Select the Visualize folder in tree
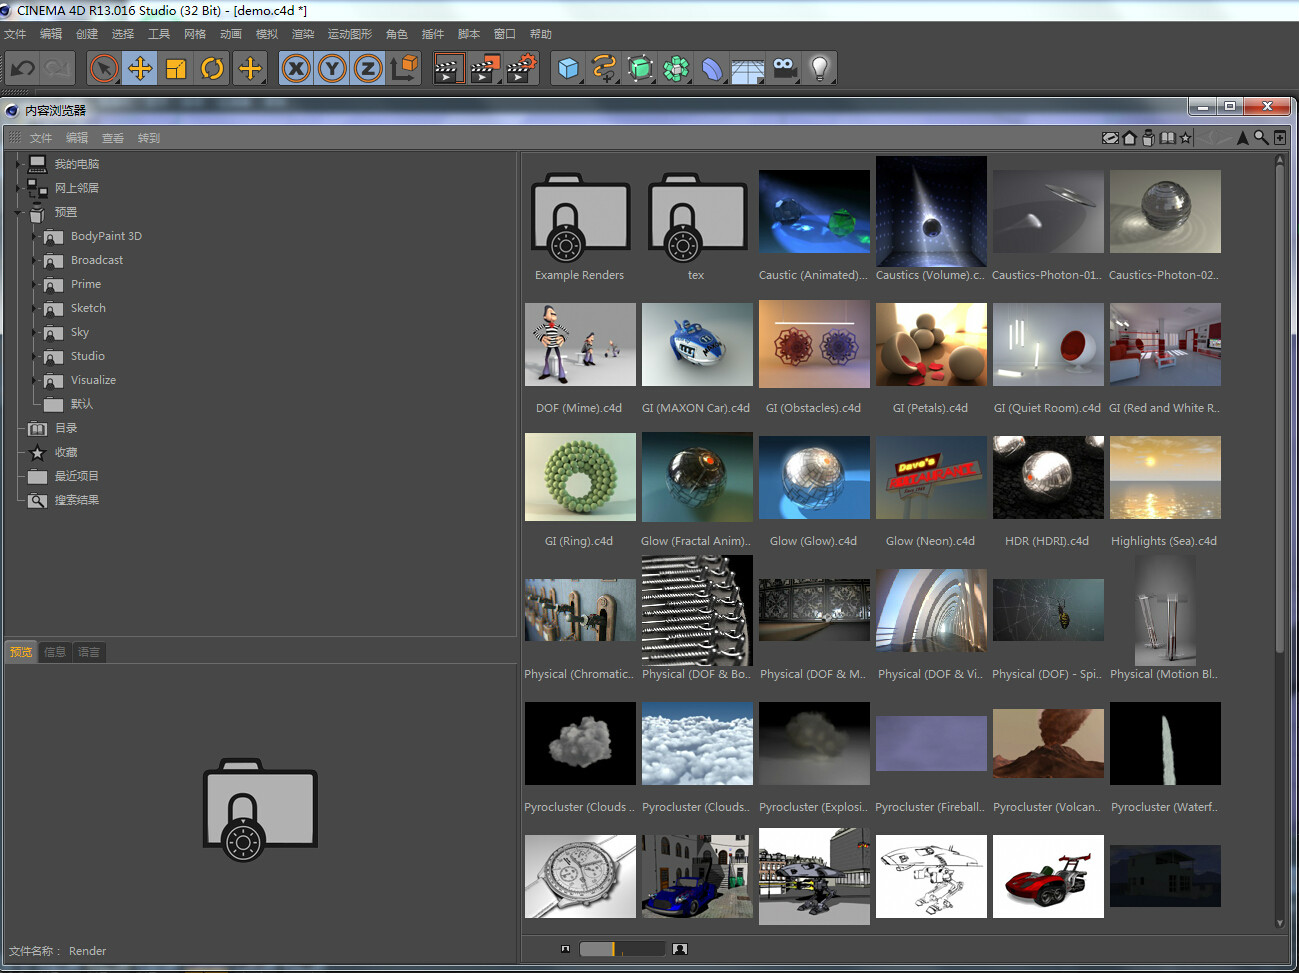Image resolution: width=1299 pixels, height=973 pixels. [x=93, y=380]
